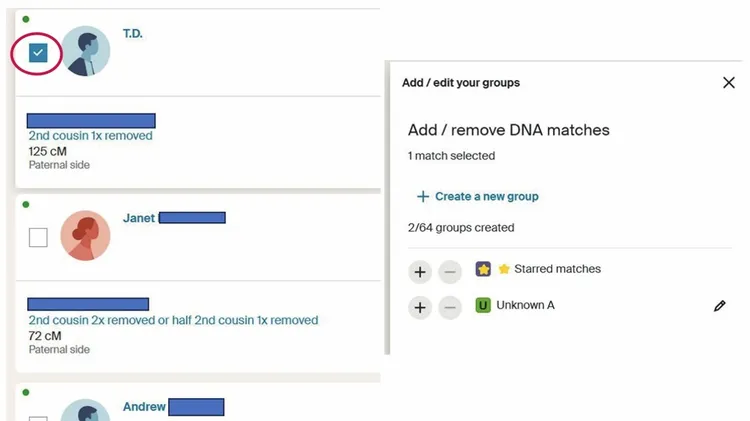This screenshot has width=750, height=421.
Task: Add match to Unknown A group
Action: click(x=420, y=307)
